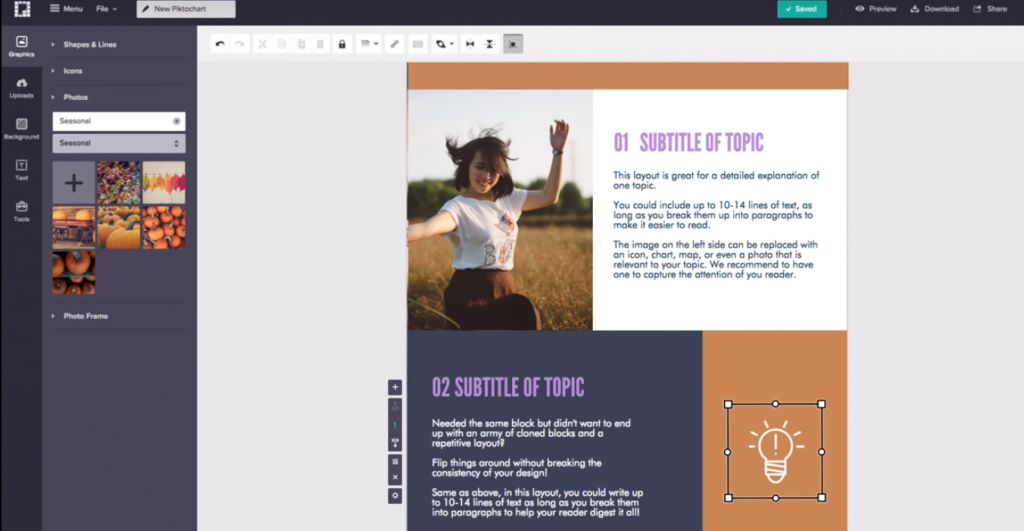Open the opacity dropdown in toolbar

click(x=369, y=44)
